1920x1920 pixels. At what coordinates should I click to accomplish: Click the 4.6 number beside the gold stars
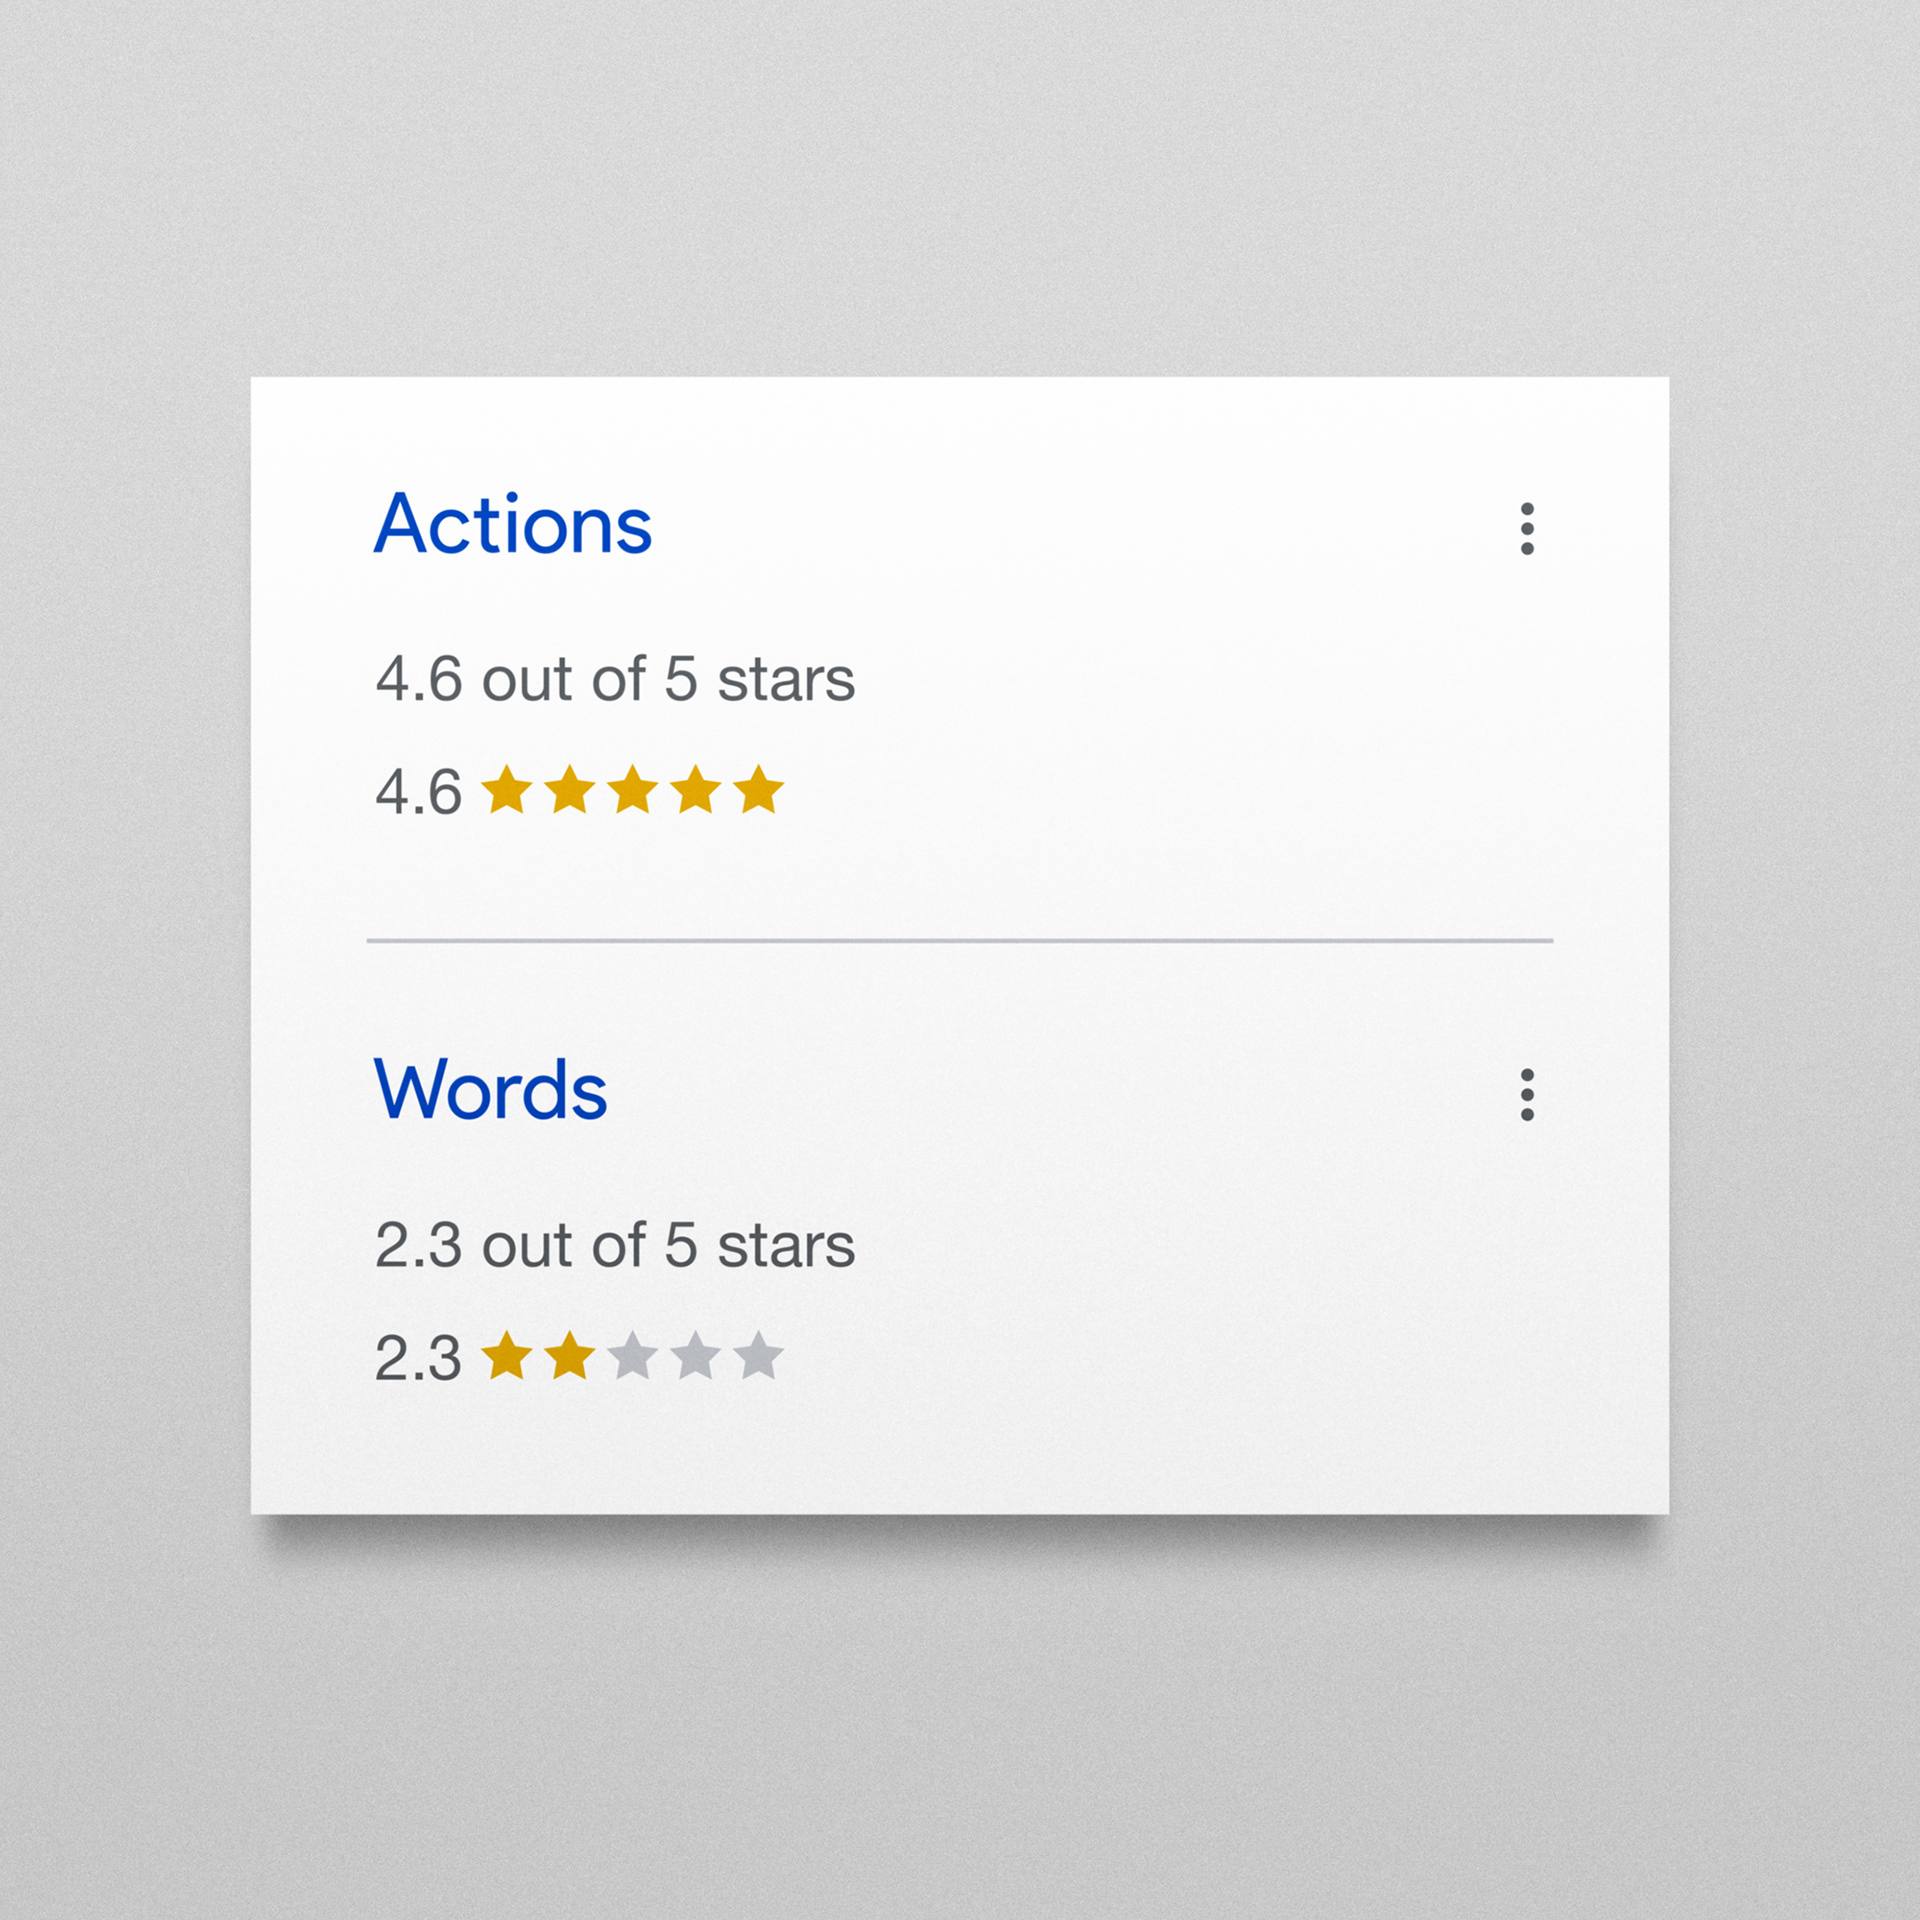pos(418,793)
